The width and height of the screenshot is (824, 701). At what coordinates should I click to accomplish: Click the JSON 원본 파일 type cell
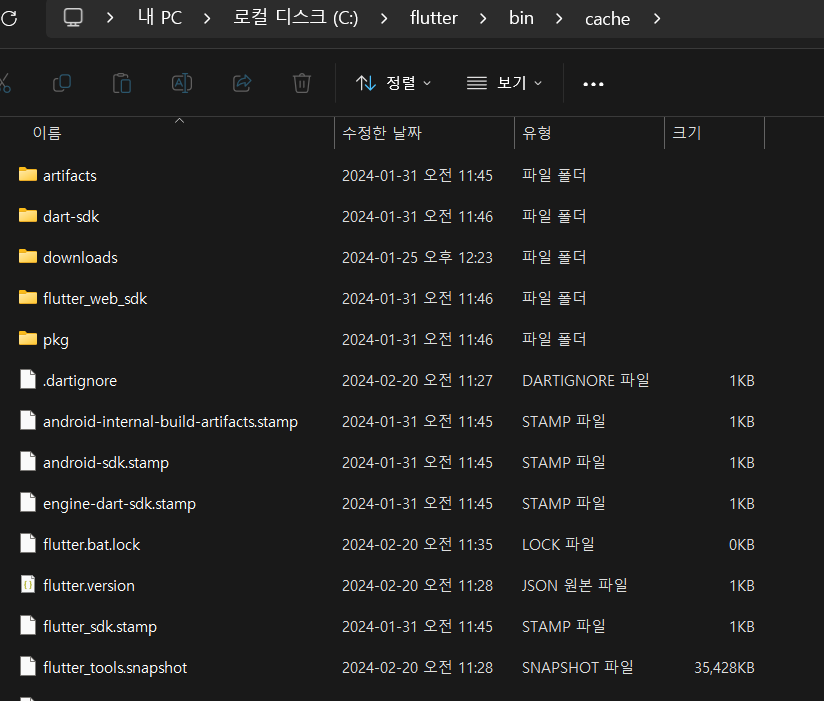coord(575,585)
